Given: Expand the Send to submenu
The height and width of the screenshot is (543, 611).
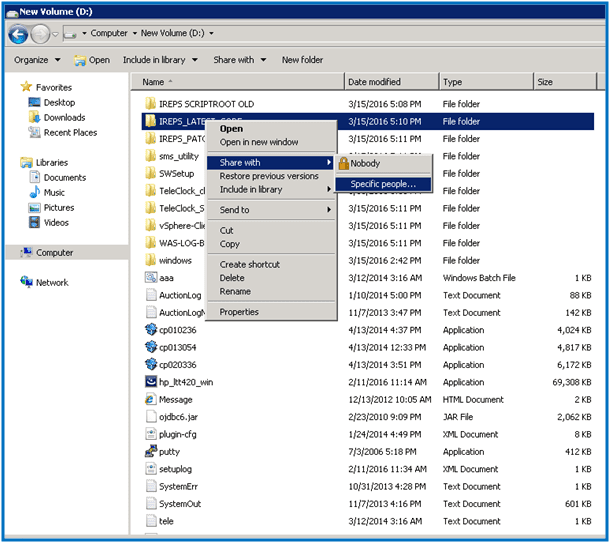Looking at the screenshot, I should (271, 210).
